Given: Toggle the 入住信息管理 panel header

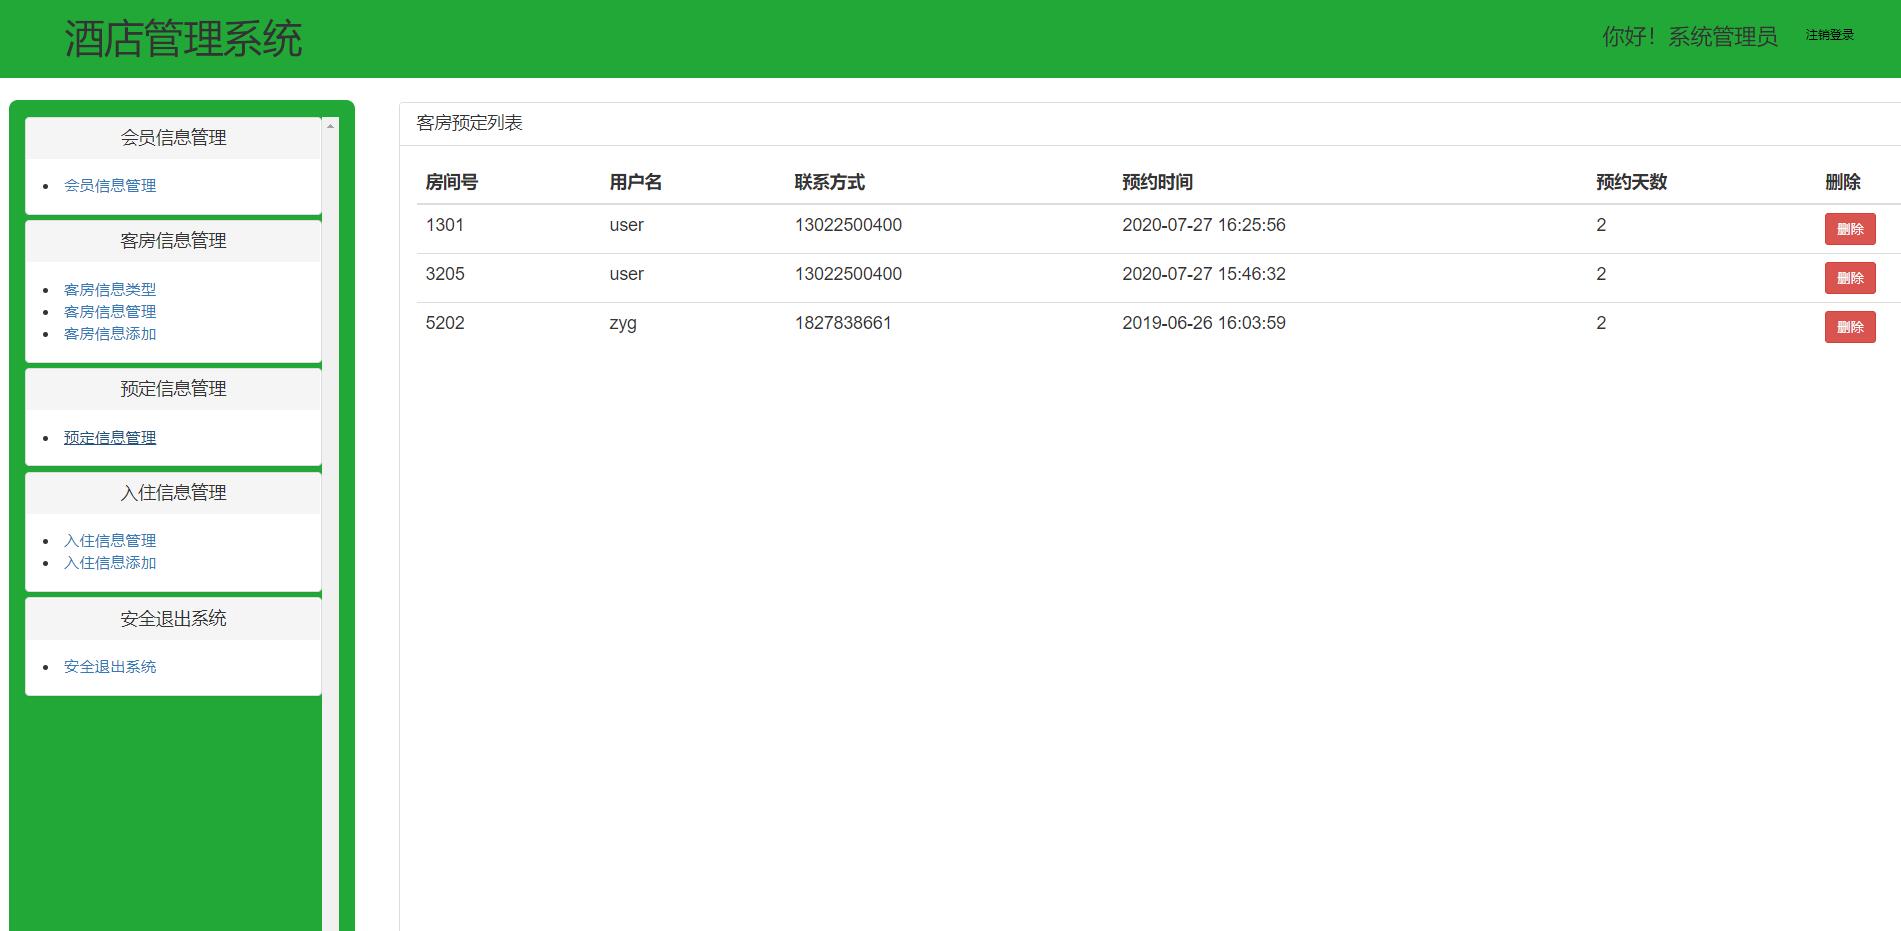Looking at the screenshot, I should click(173, 493).
